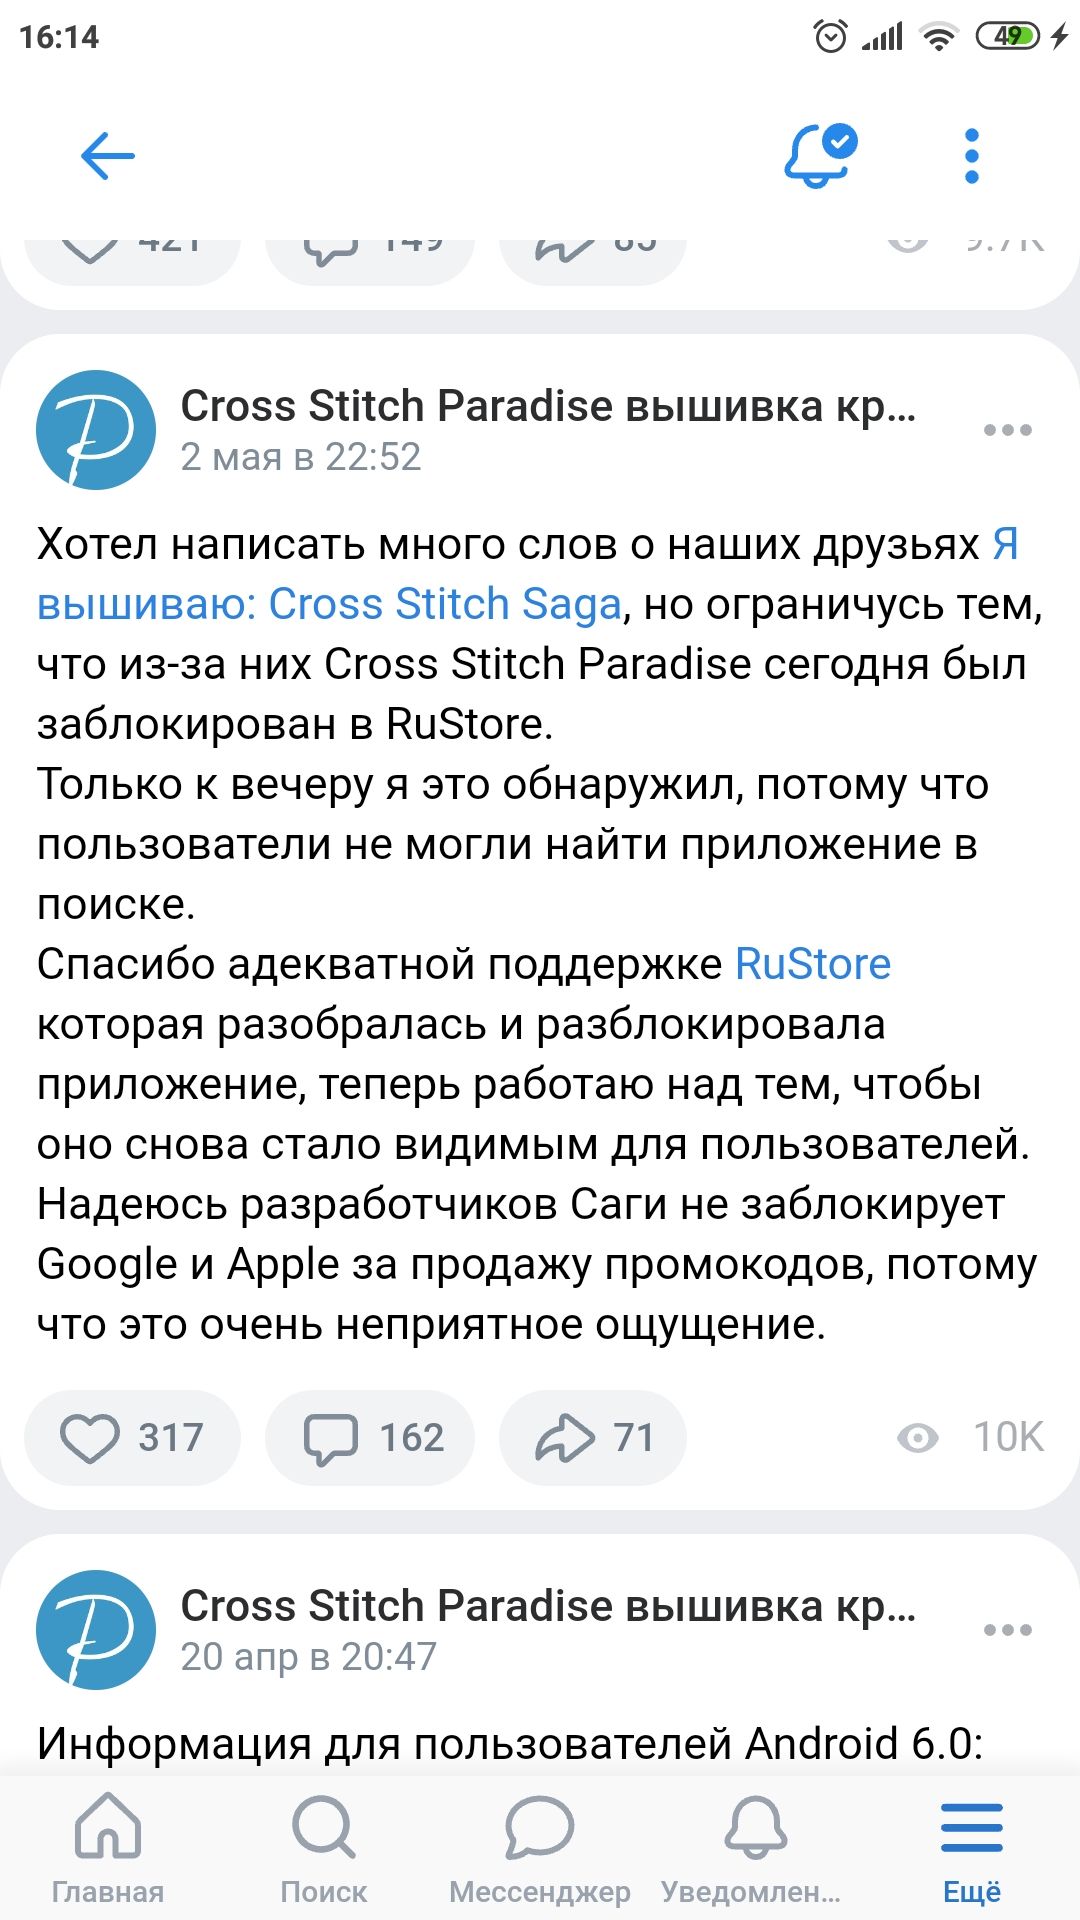Screen dimensions: 1080x1920
Task: Tap the 2 мая в 22:52 timestamp
Action: [x=300, y=457]
